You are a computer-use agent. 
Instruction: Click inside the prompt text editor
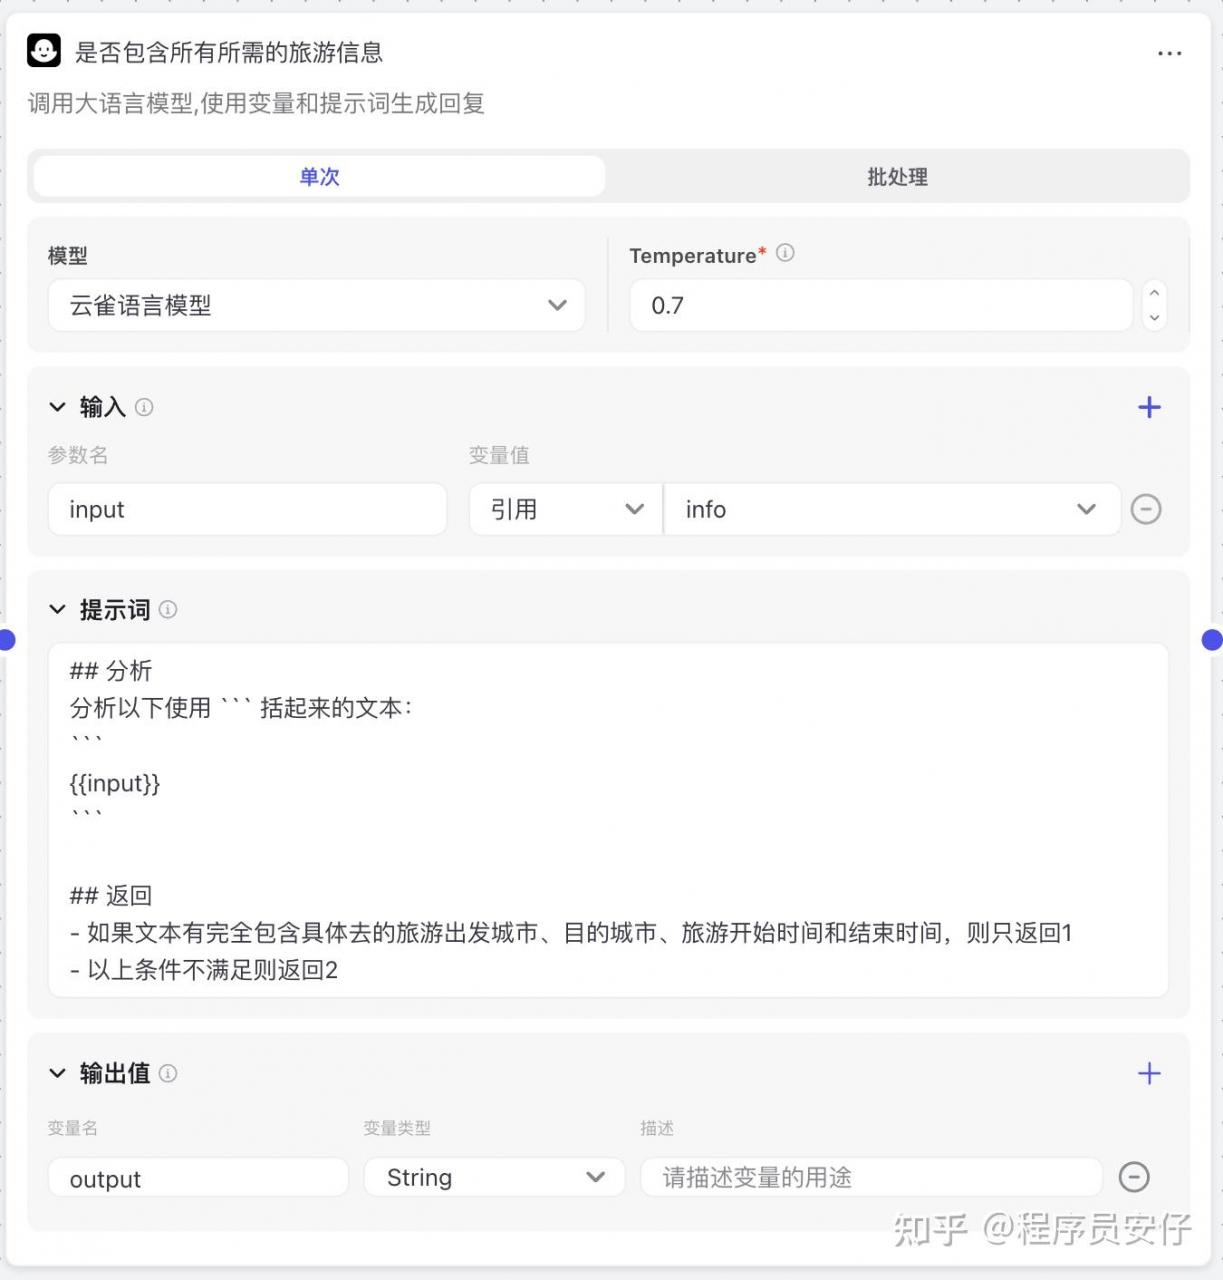tap(608, 820)
